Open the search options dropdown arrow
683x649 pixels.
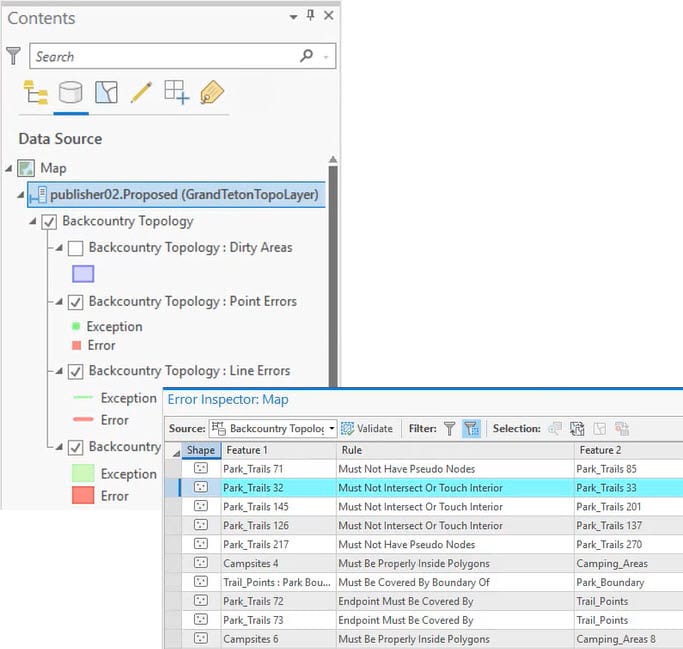point(326,57)
